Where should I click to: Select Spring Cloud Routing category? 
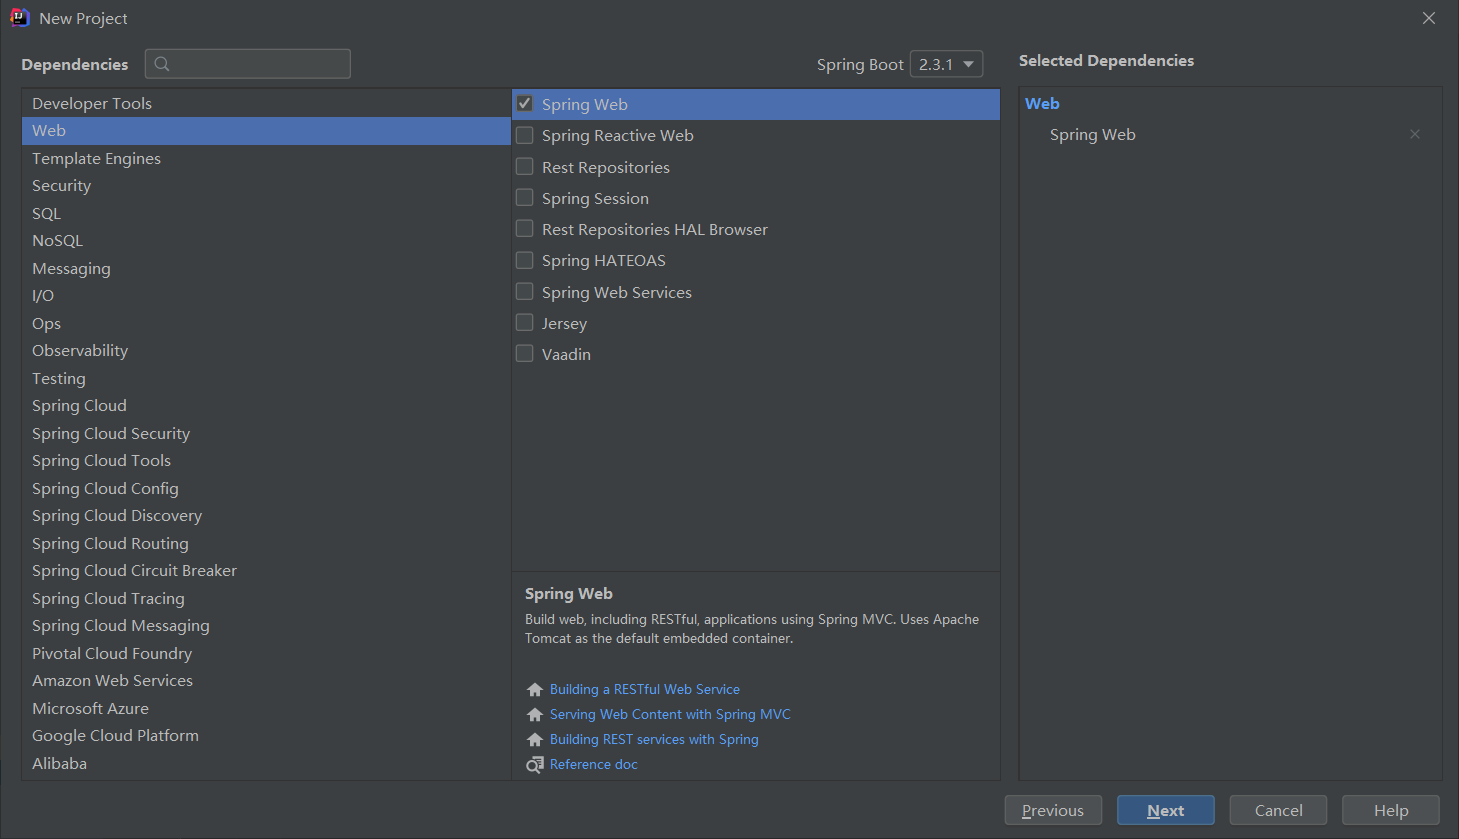(266, 543)
